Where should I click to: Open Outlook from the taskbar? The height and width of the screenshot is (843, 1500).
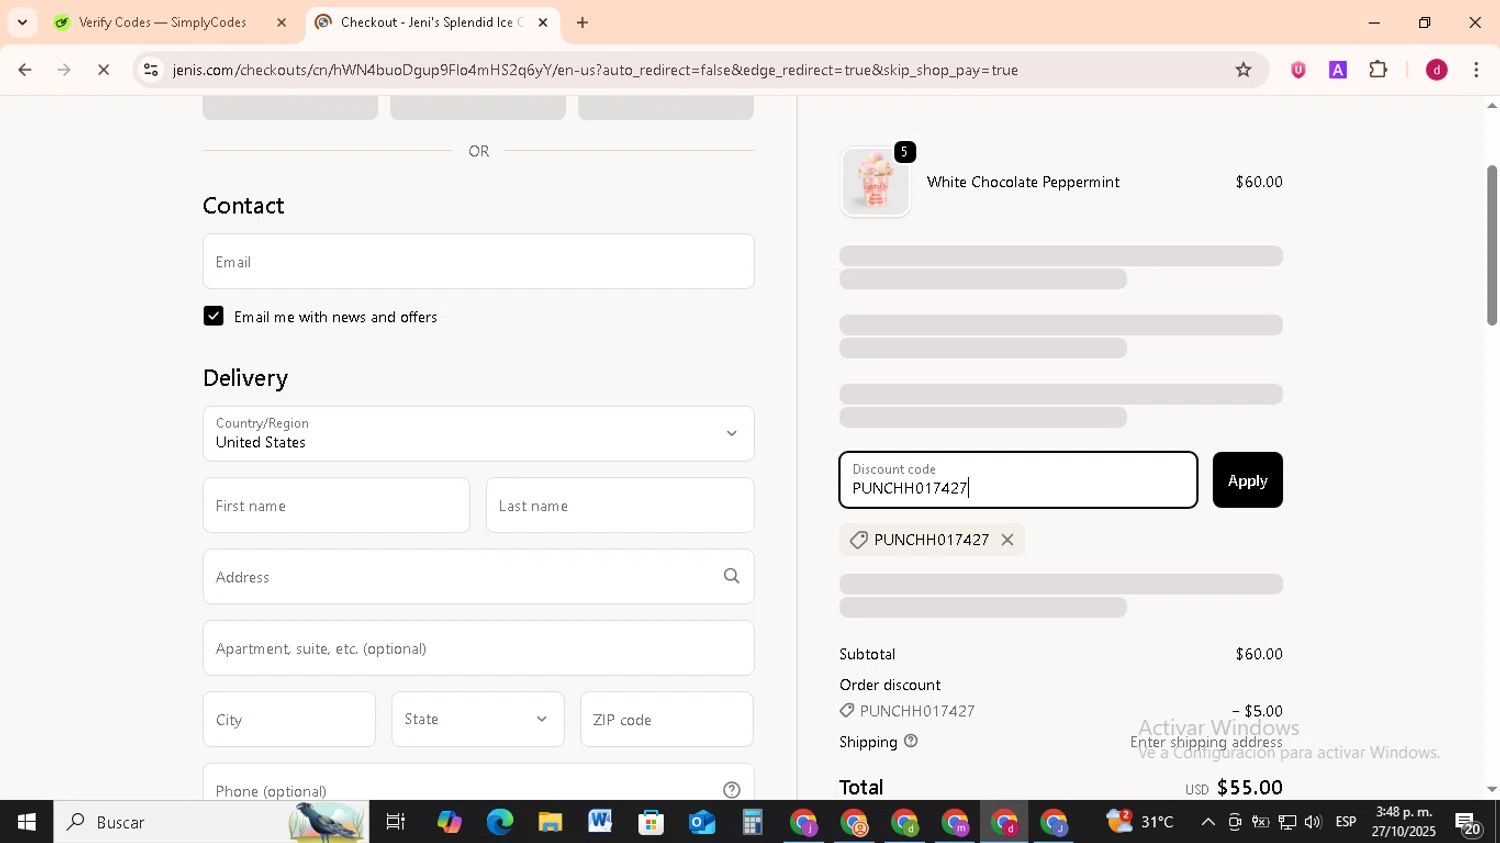pyautogui.click(x=702, y=822)
